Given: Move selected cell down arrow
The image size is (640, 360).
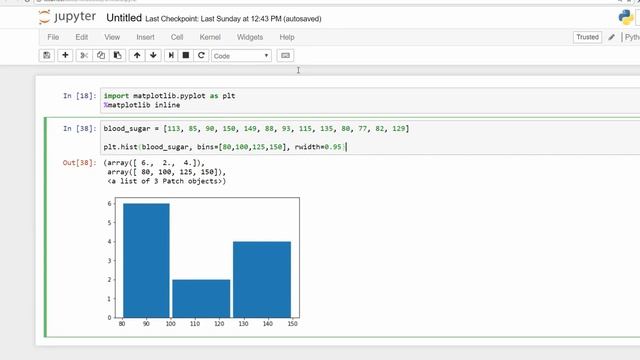Looking at the screenshot, I should tap(153, 56).
